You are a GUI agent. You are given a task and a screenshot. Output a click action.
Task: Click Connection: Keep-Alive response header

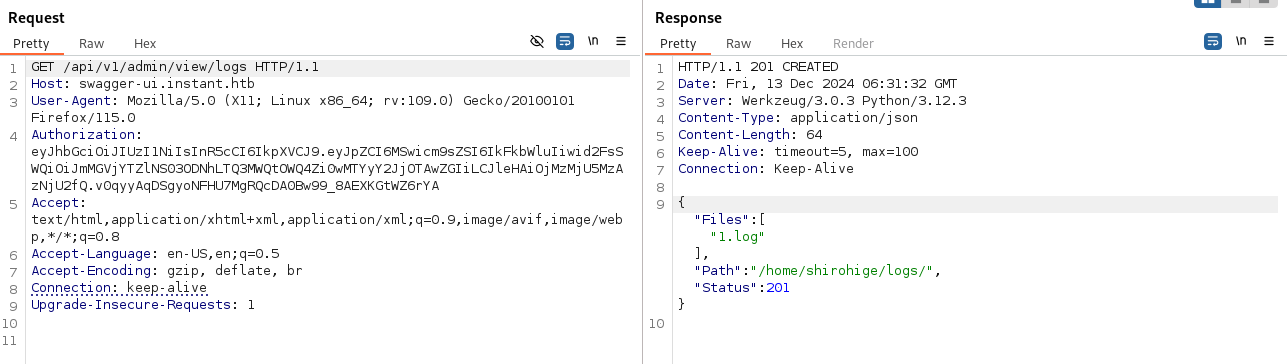pos(766,169)
